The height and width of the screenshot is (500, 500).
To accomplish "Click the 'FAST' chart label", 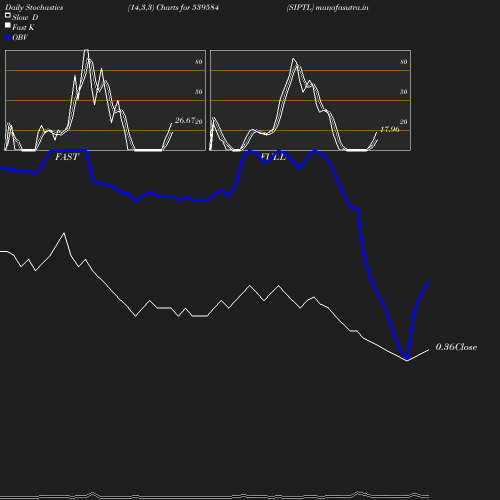I will [x=67, y=157].
